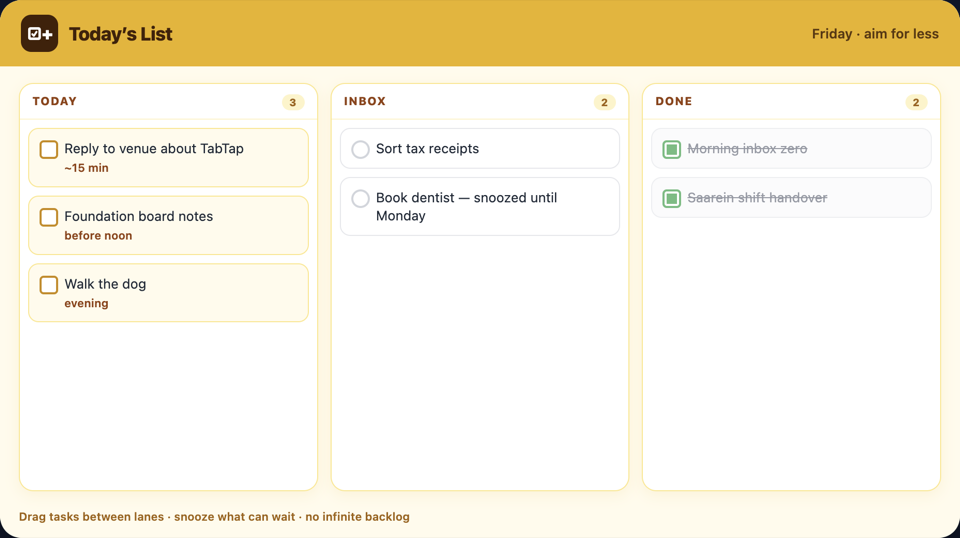
Task: Select the TODAY lane header
Action: tap(54, 102)
